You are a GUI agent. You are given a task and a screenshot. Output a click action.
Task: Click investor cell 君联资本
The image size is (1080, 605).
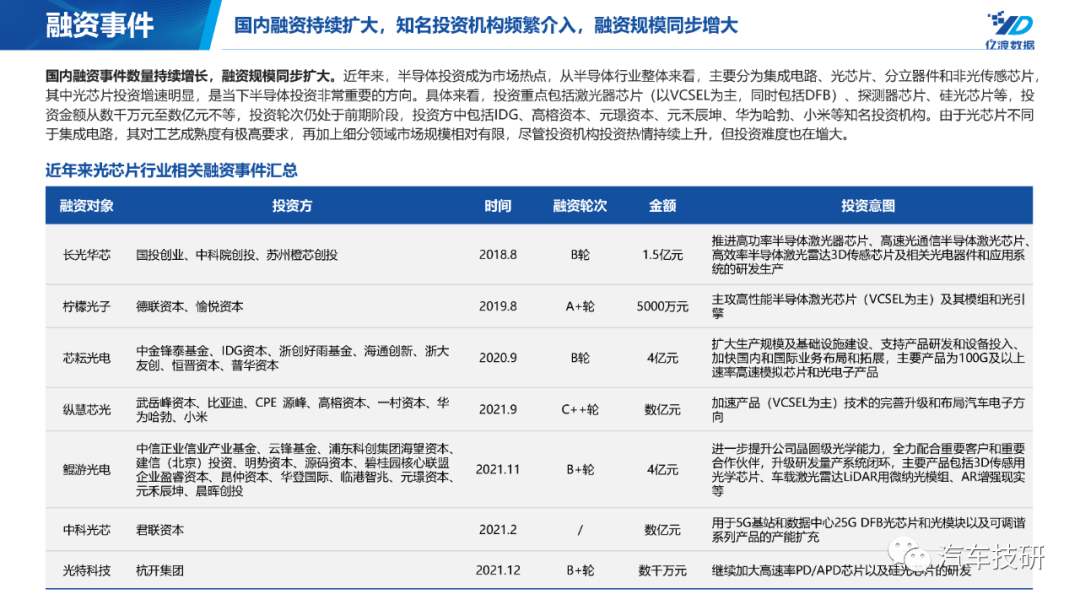click(160, 529)
